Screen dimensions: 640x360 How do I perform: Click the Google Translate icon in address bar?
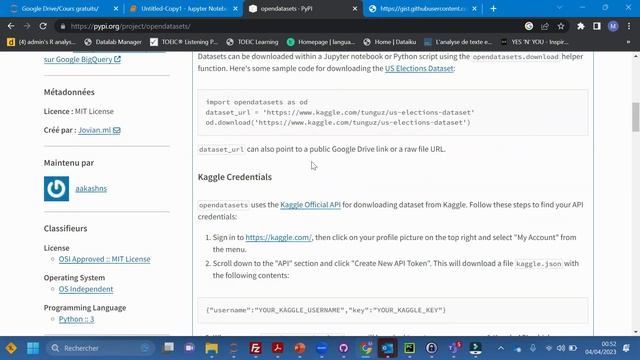click(x=529, y=26)
